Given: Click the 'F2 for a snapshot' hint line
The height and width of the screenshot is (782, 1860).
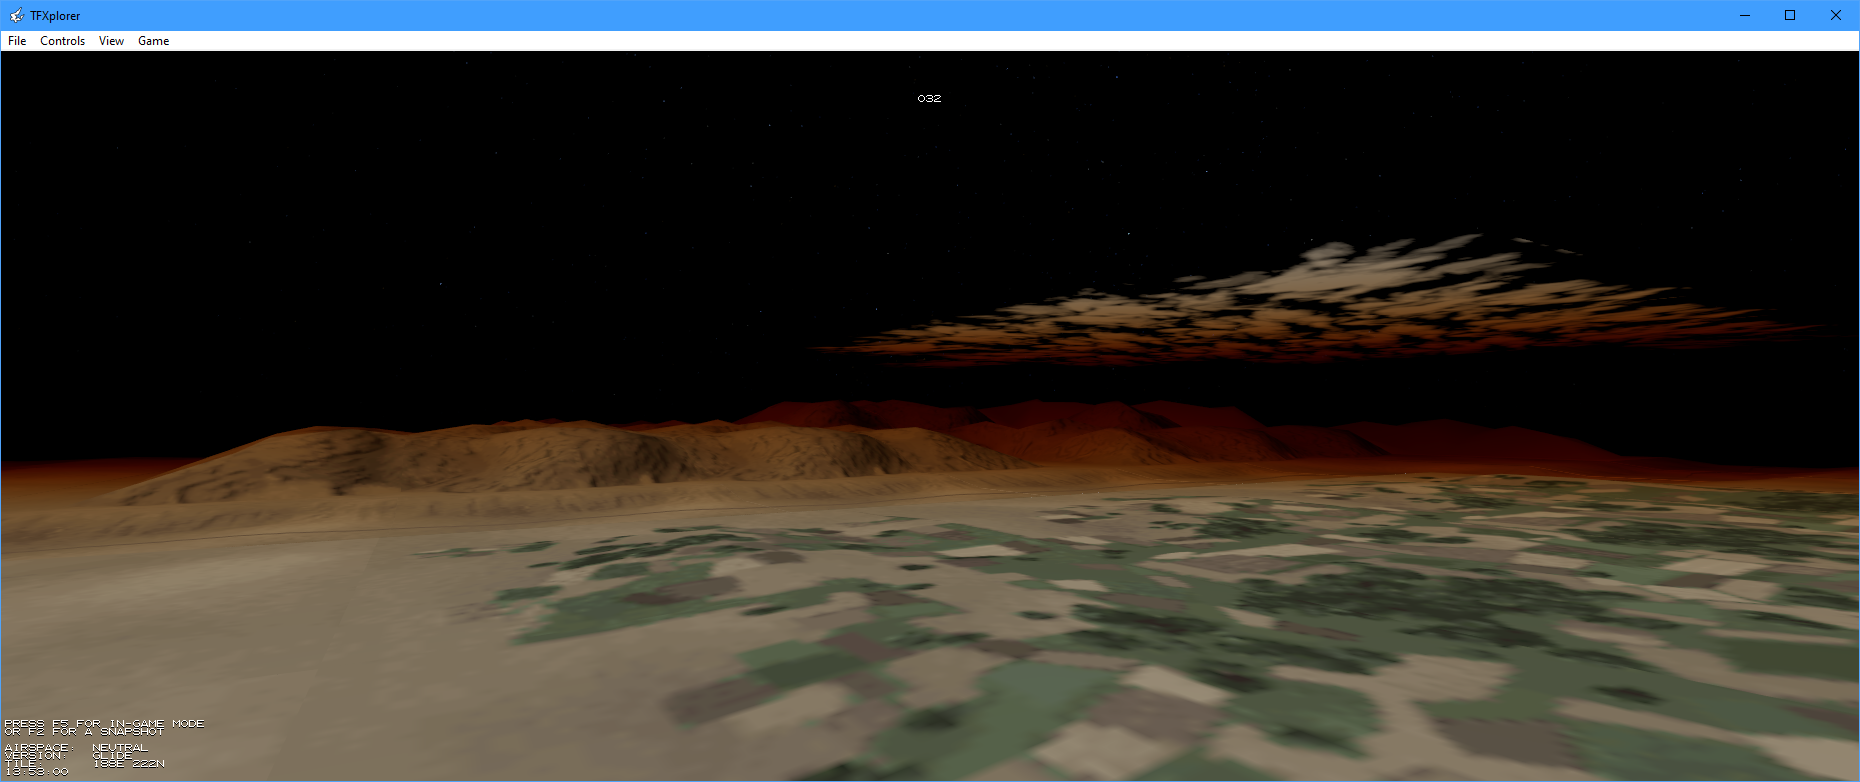Looking at the screenshot, I should pos(84,732).
